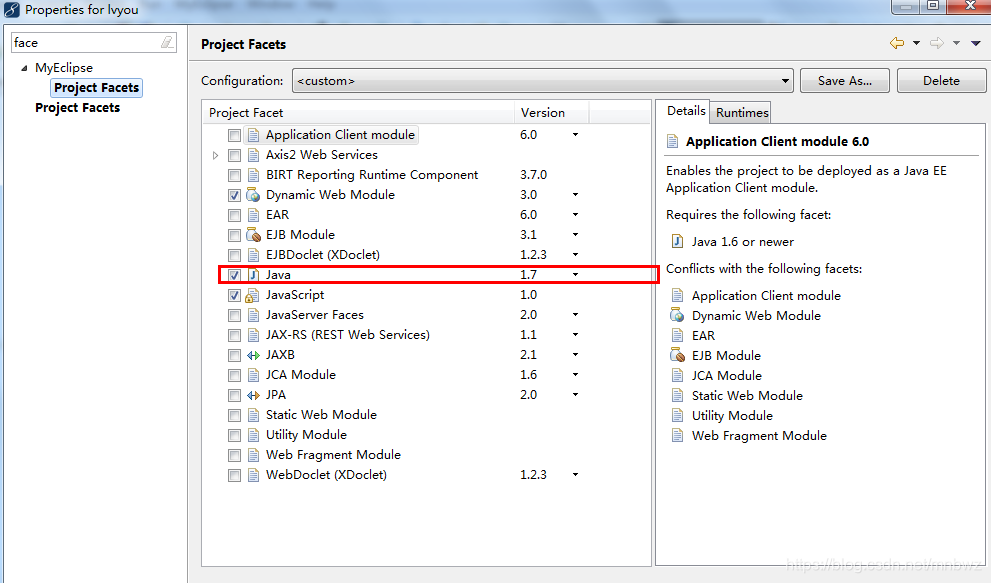Enable the Application Client module checkbox
The image size is (991, 583).
(234, 135)
